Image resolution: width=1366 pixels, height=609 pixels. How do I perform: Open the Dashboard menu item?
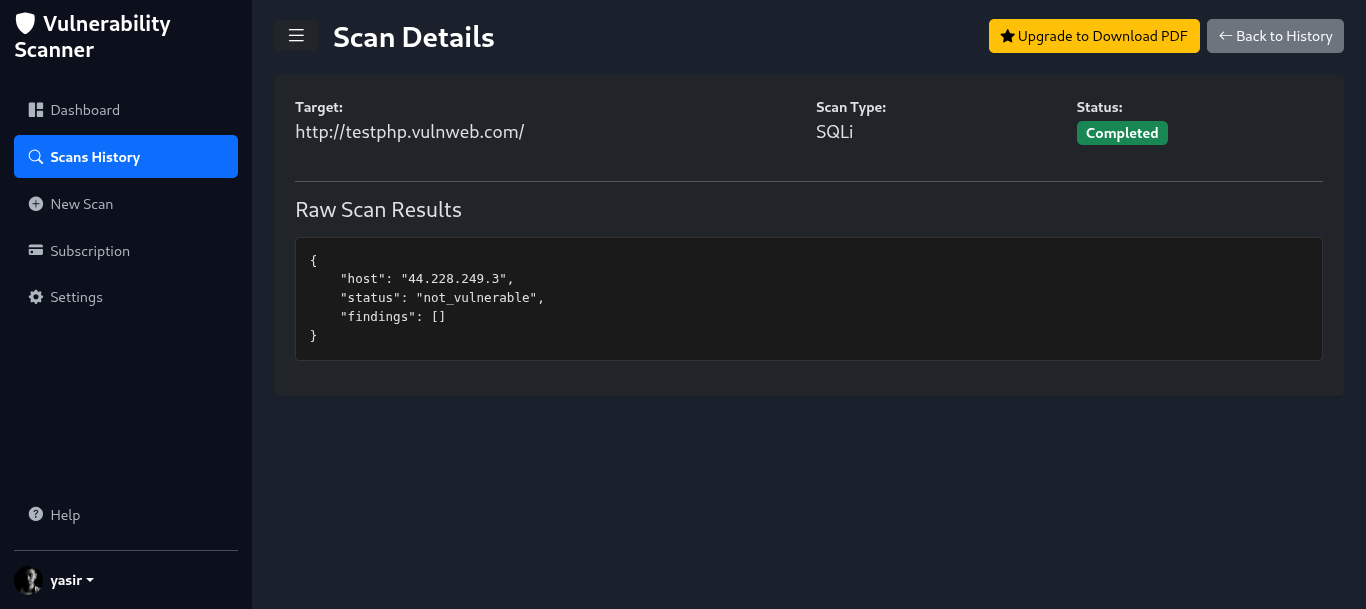85,110
